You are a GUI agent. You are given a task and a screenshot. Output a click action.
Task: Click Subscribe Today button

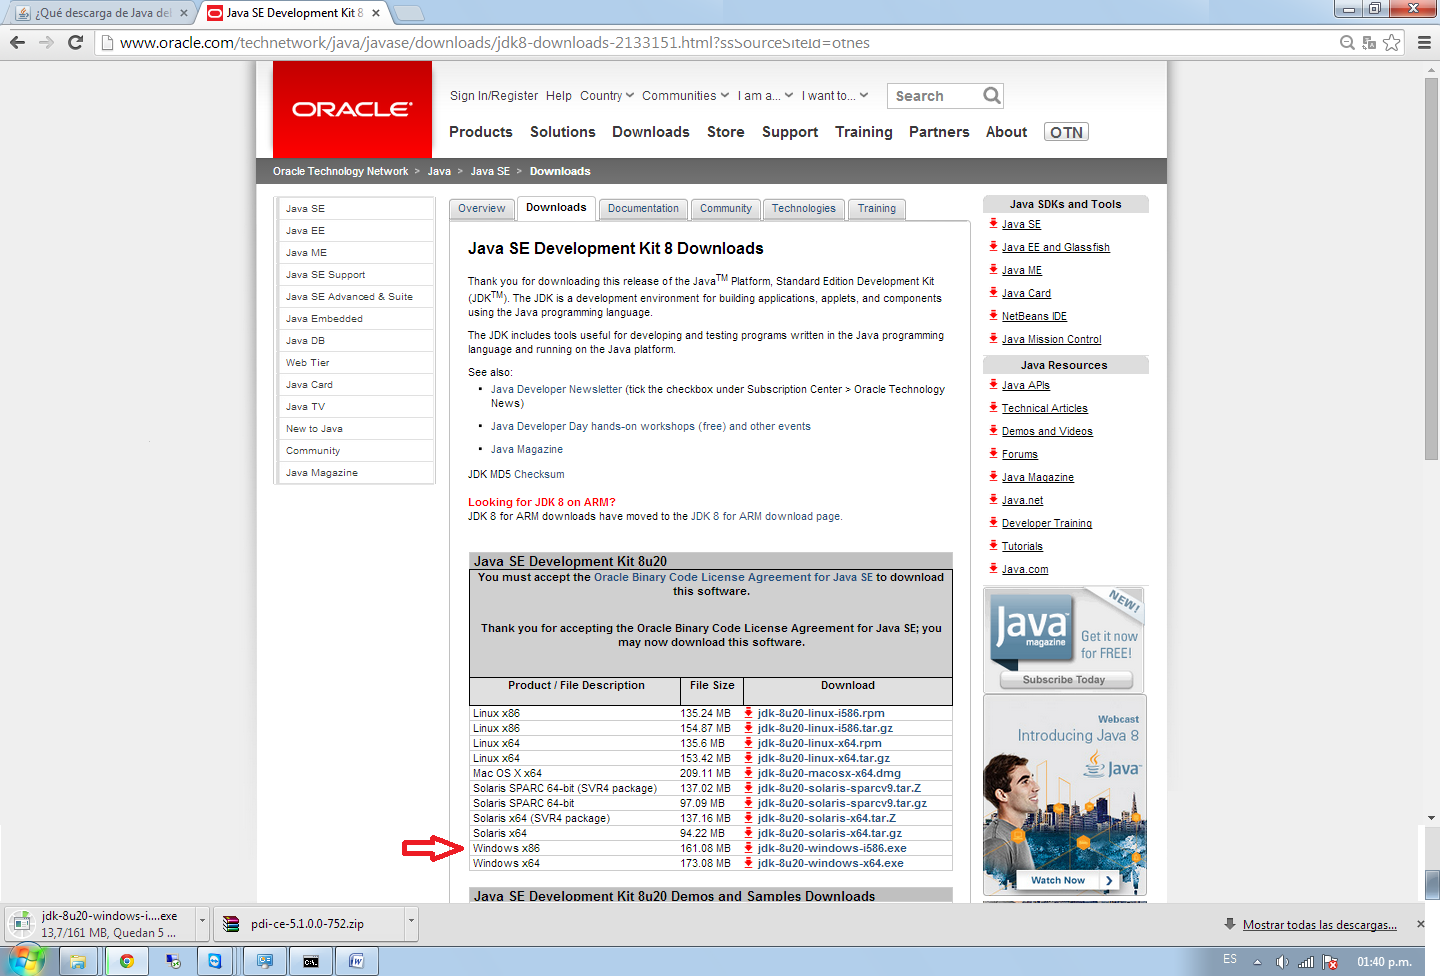[x=1064, y=679]
